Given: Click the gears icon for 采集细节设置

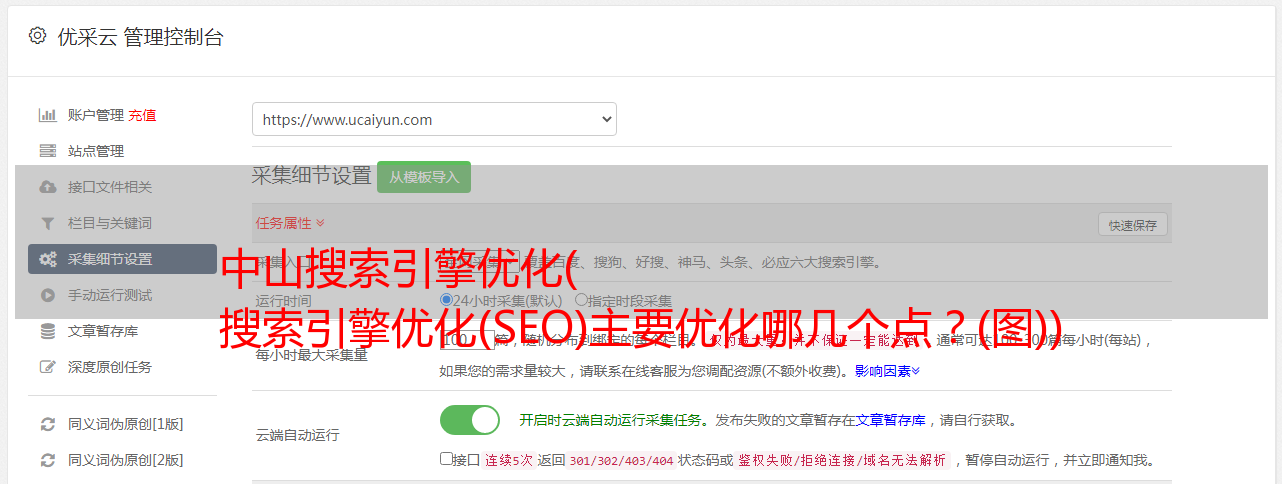Looking at the screenshot, I should click(47, 259).
